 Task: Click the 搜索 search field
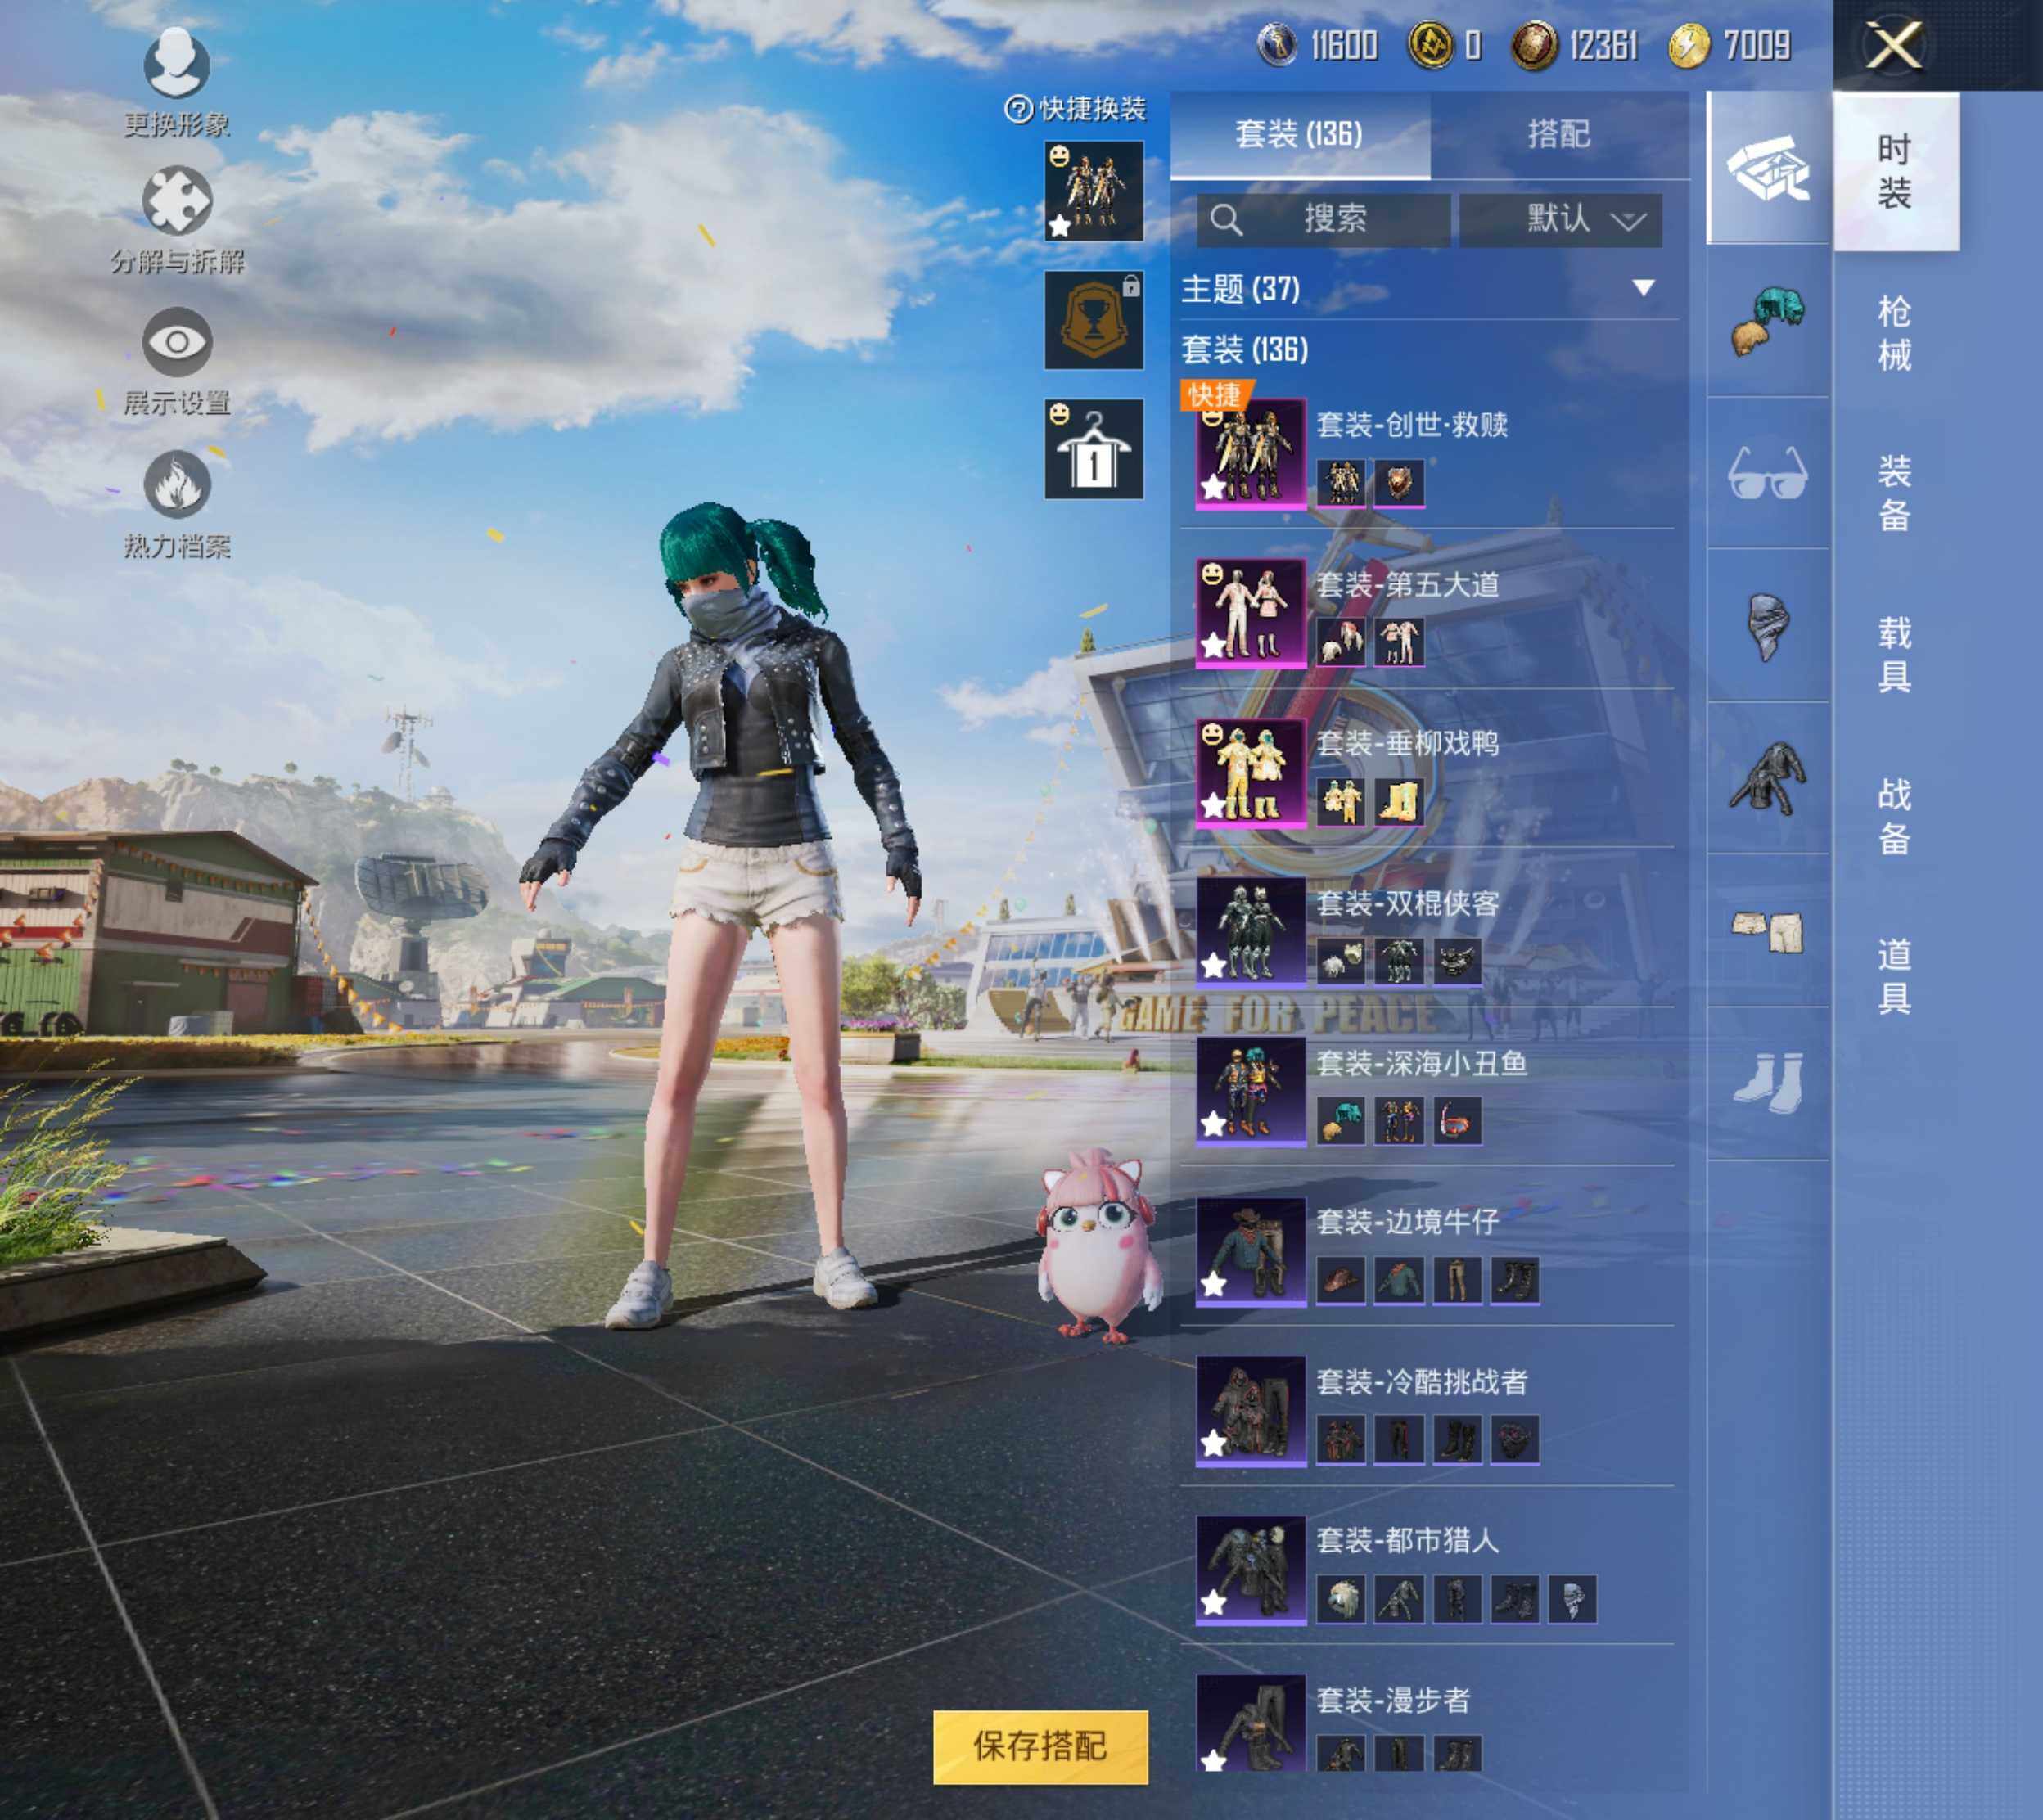tap(1323, 219)
